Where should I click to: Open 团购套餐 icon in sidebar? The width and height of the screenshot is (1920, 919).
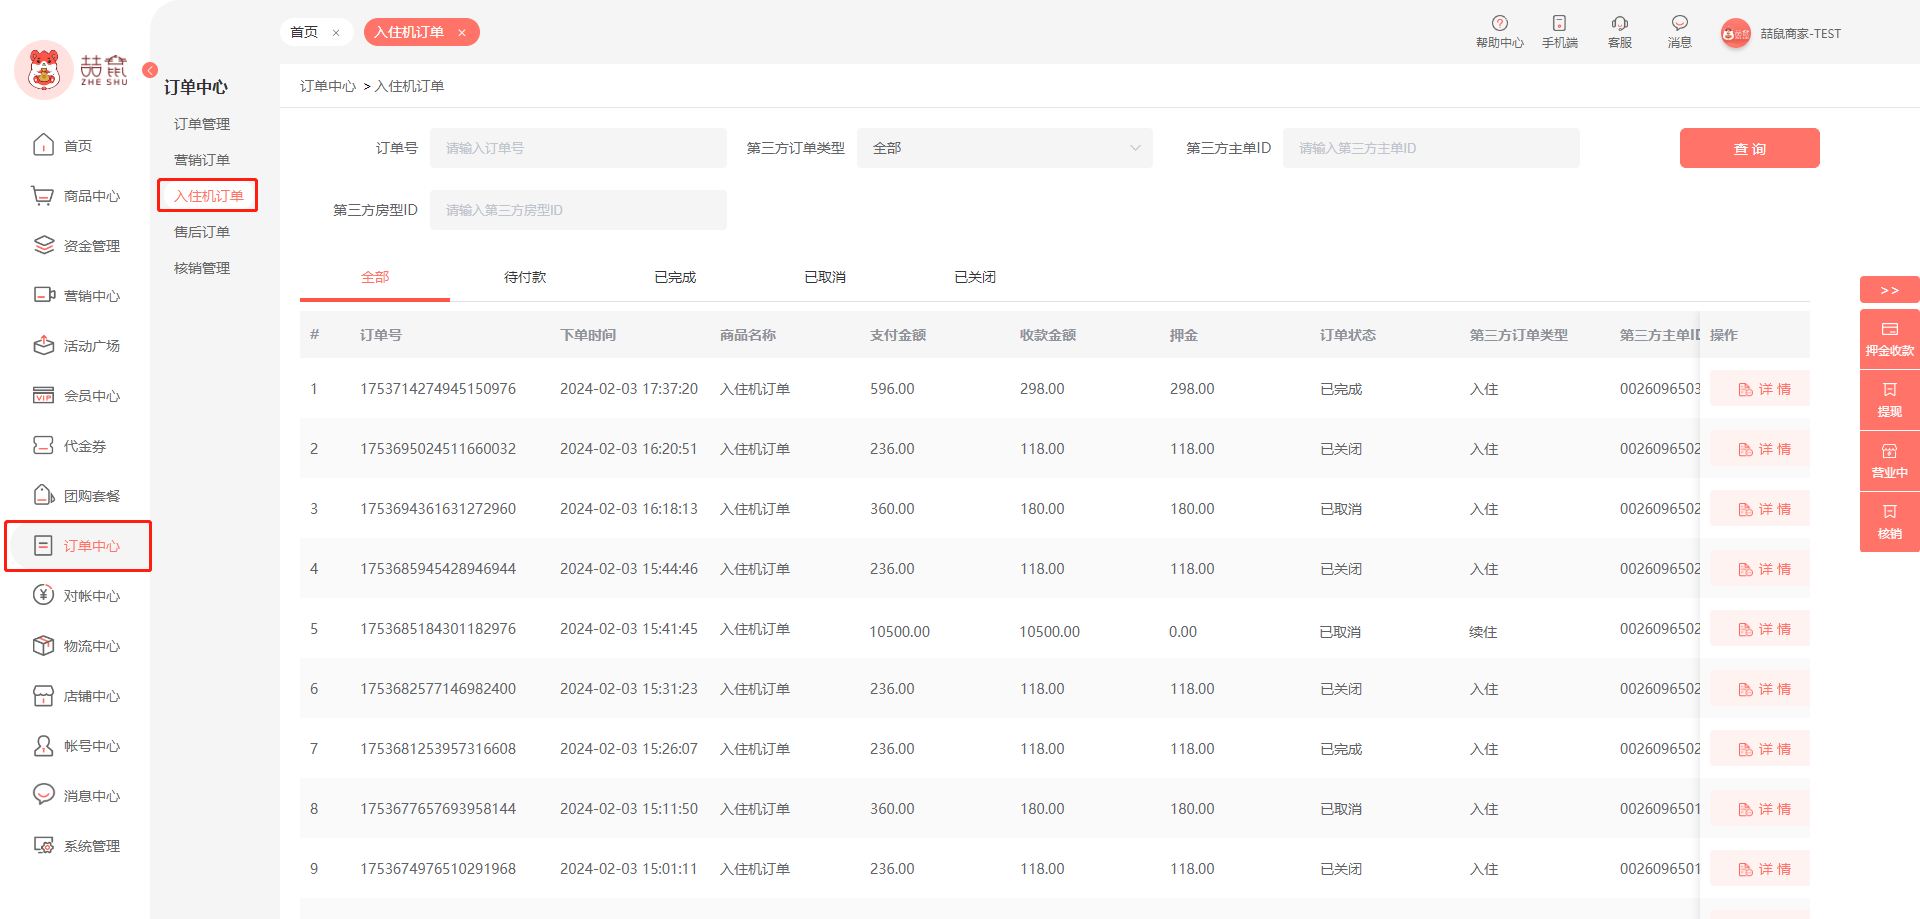pos(43,495)
